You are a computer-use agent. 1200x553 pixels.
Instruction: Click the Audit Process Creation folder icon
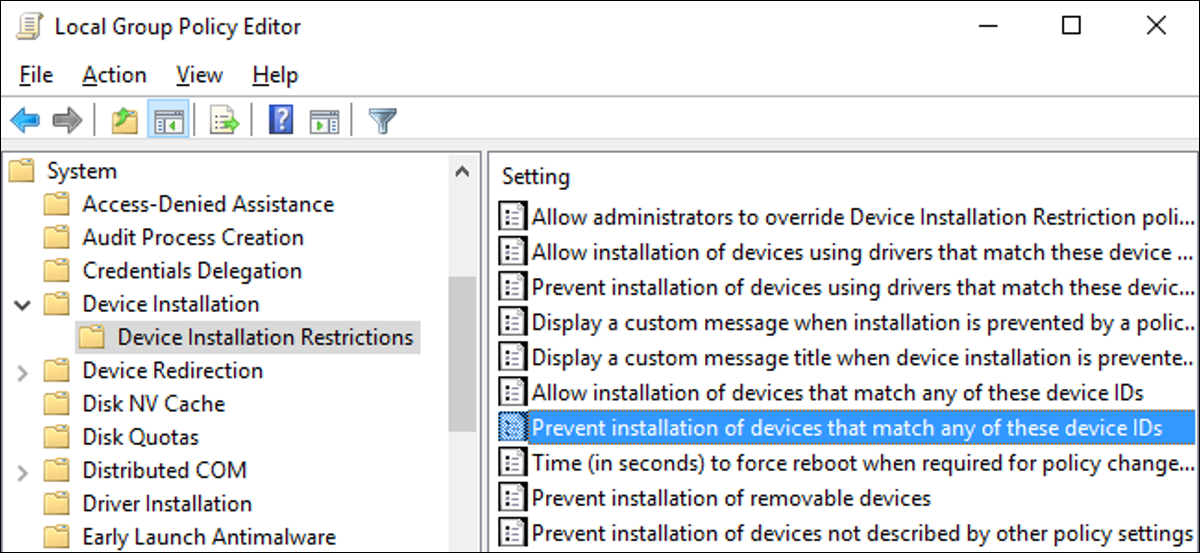pyautogui.click(x=57, y=238)
